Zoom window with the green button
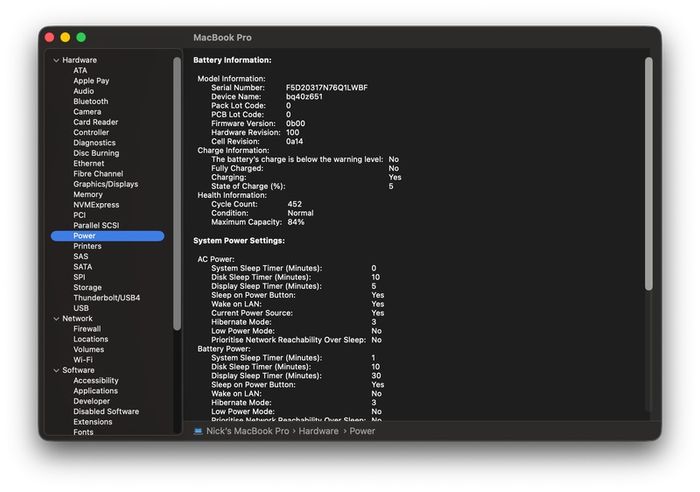The image size is (700, 492). pyautogui.click(x=81, y=38)
